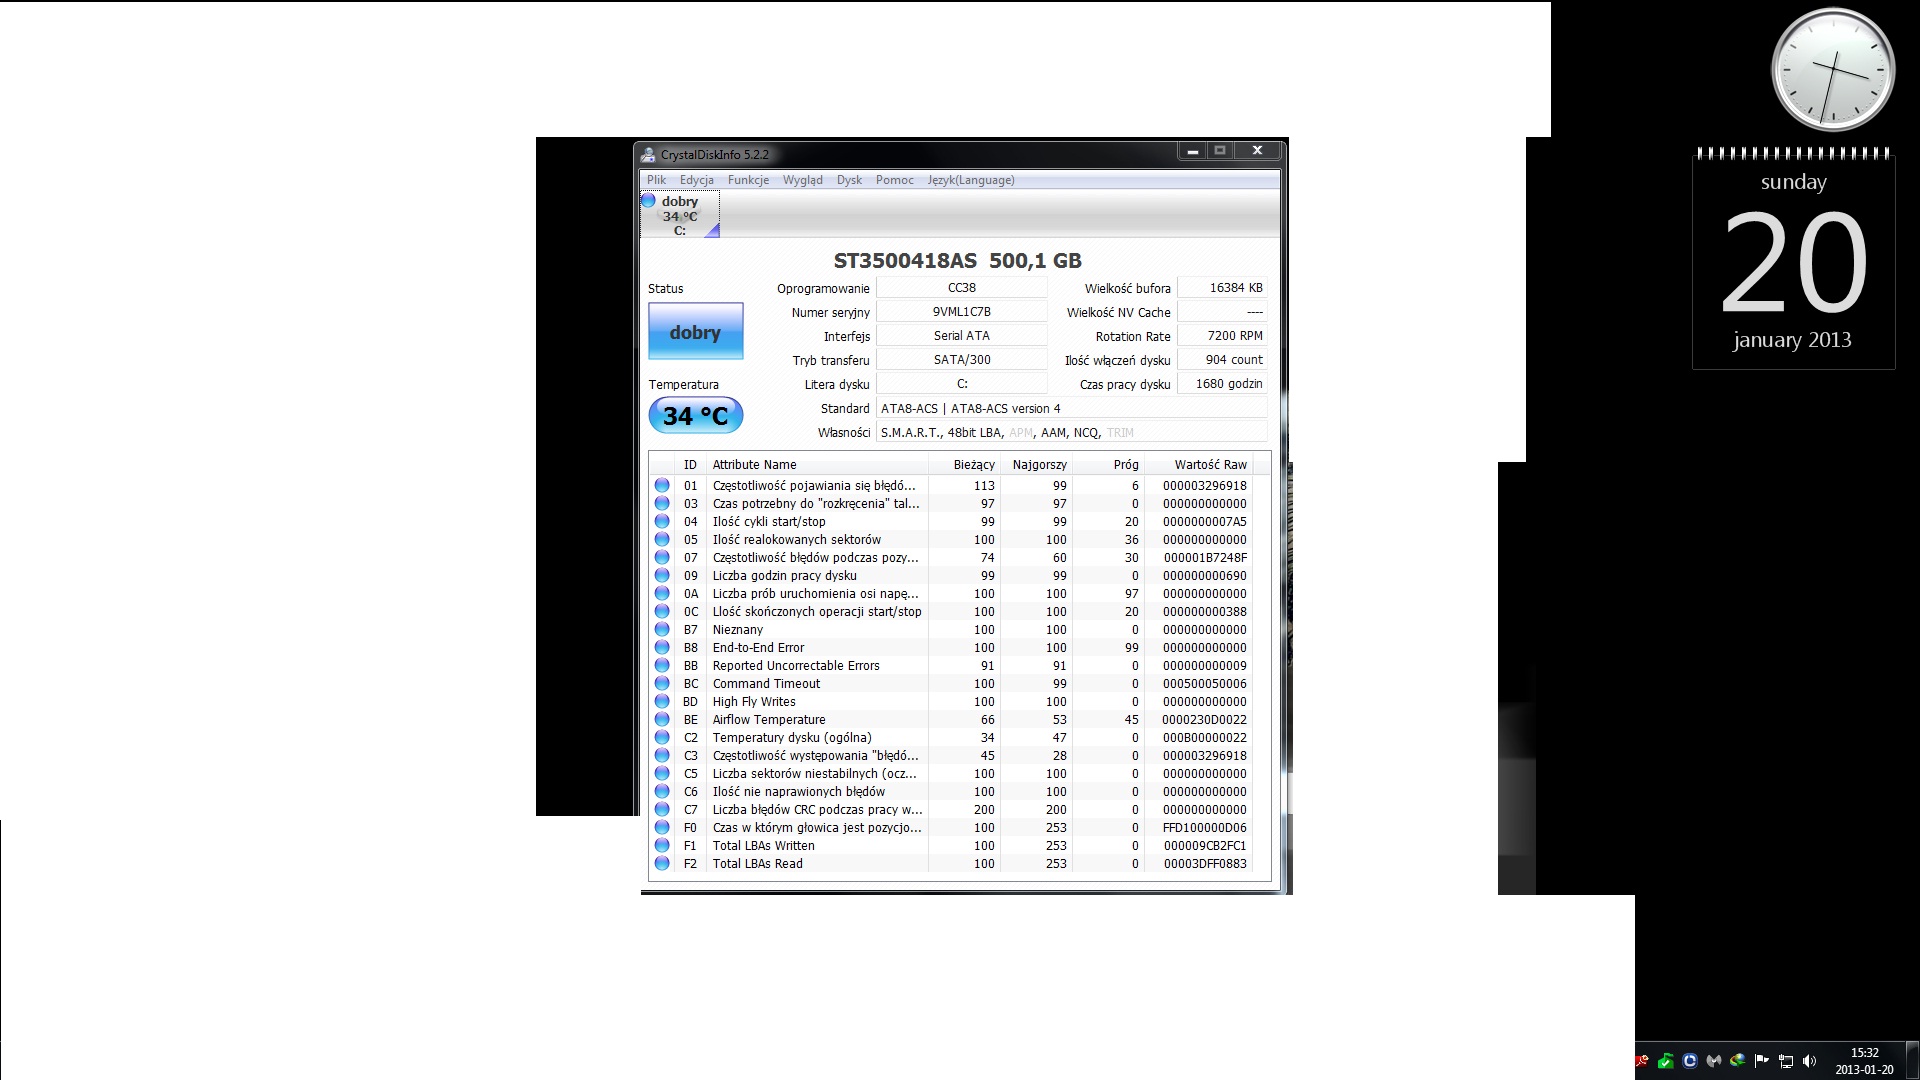The width and height of the screenshot is (1920, 1080).
Task: Click the volume speaker icon in the system tray
Action: (1809, 1061)
